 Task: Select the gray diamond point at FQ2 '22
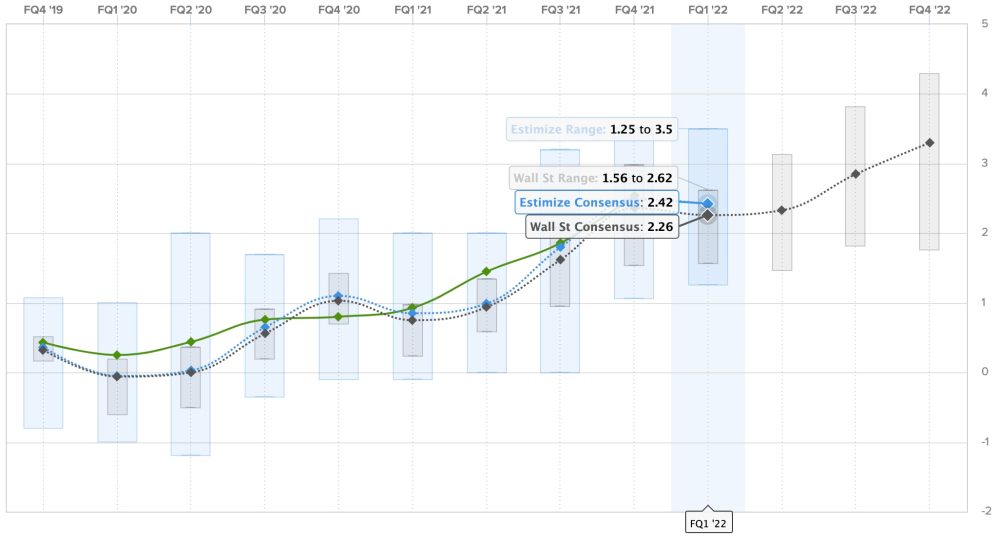(782, 210)
